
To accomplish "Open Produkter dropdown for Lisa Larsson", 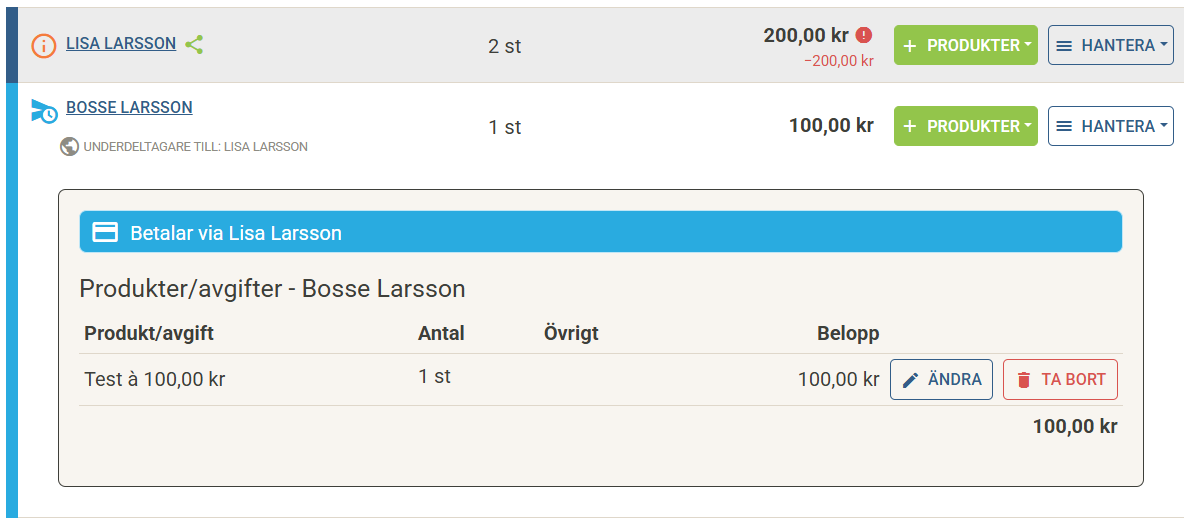I will click(x=965, y=45).
